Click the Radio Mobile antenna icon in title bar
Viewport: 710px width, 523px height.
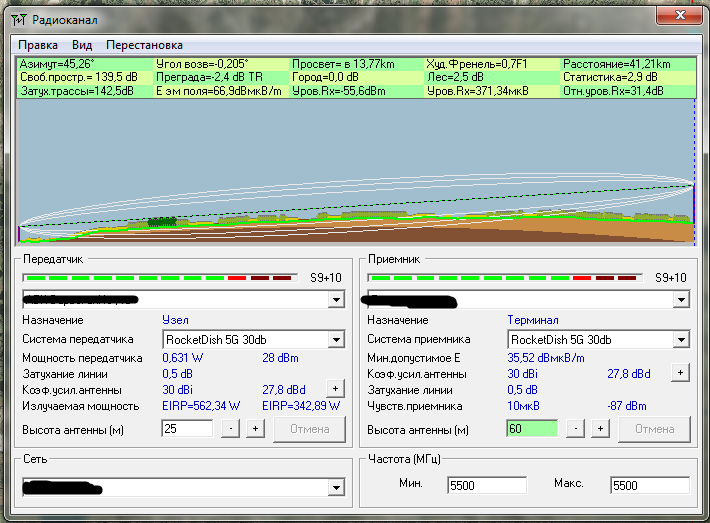[x=18, y=19]
